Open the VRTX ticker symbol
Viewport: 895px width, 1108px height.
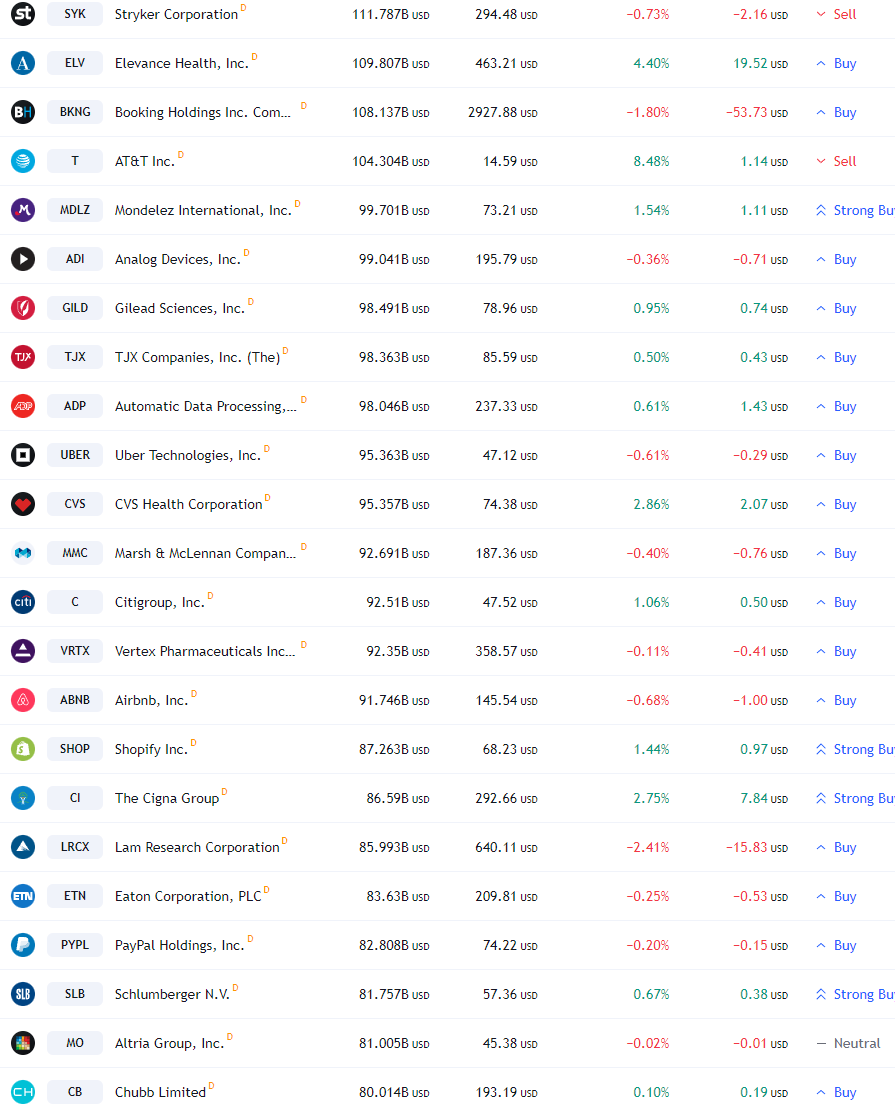(x=75, y=651)
